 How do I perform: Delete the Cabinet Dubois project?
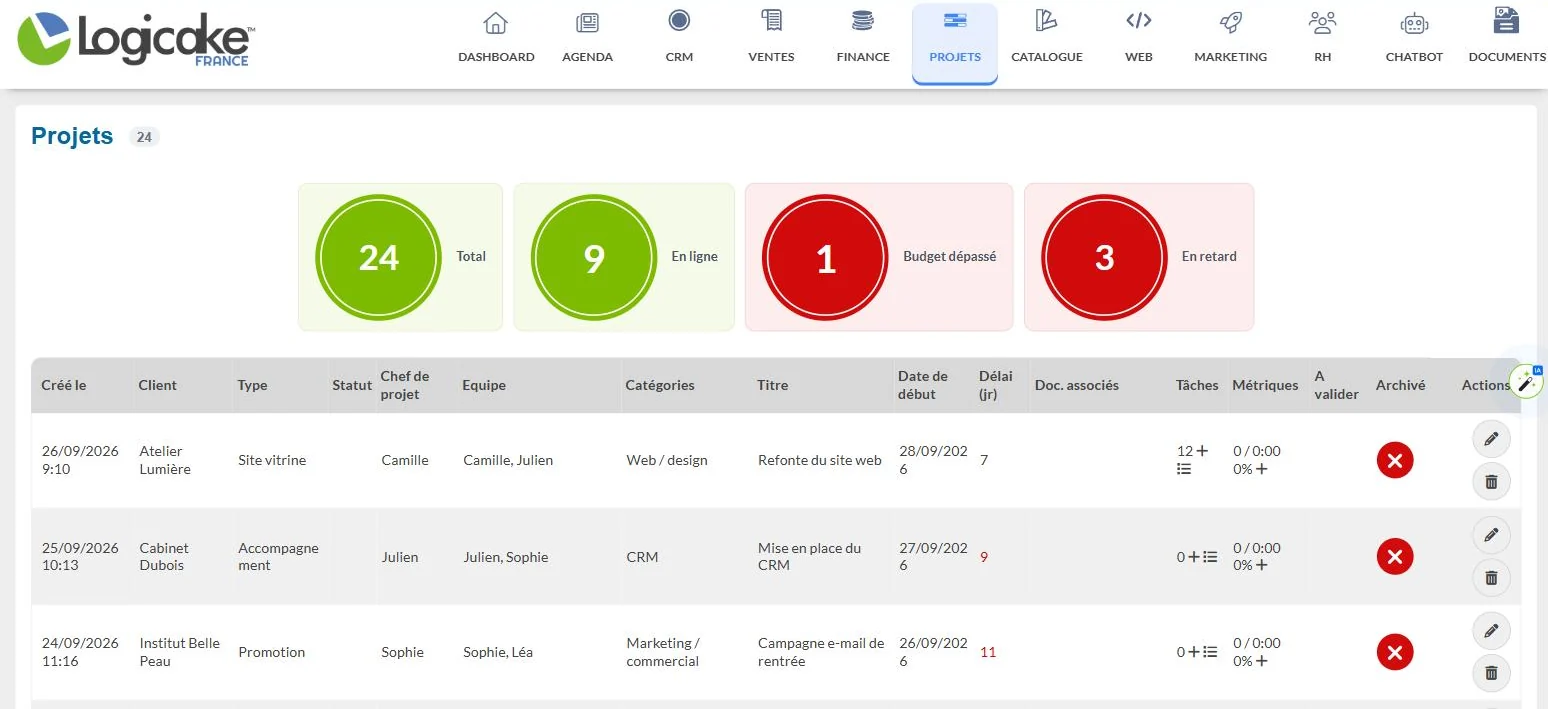pyautogui.click(x=1491, y=578)
